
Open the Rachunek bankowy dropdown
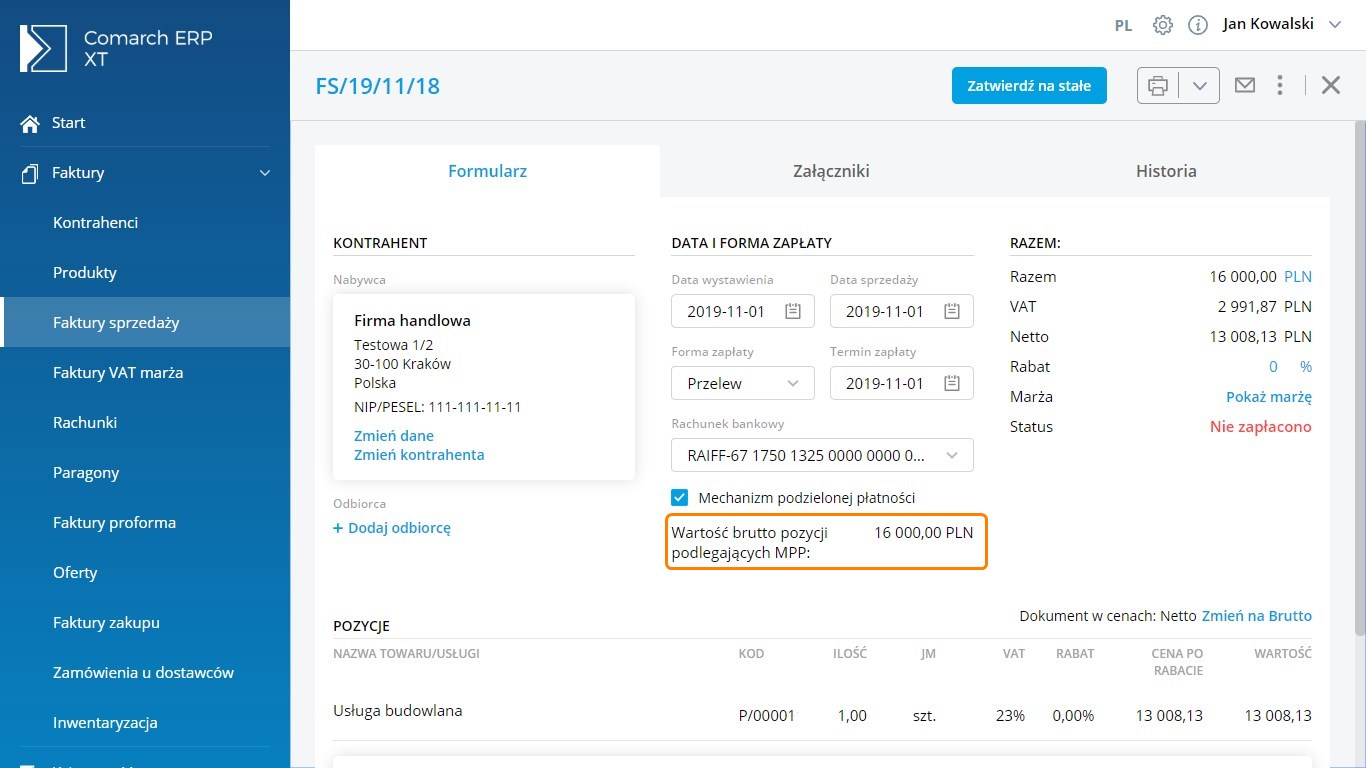pos(822,455)
